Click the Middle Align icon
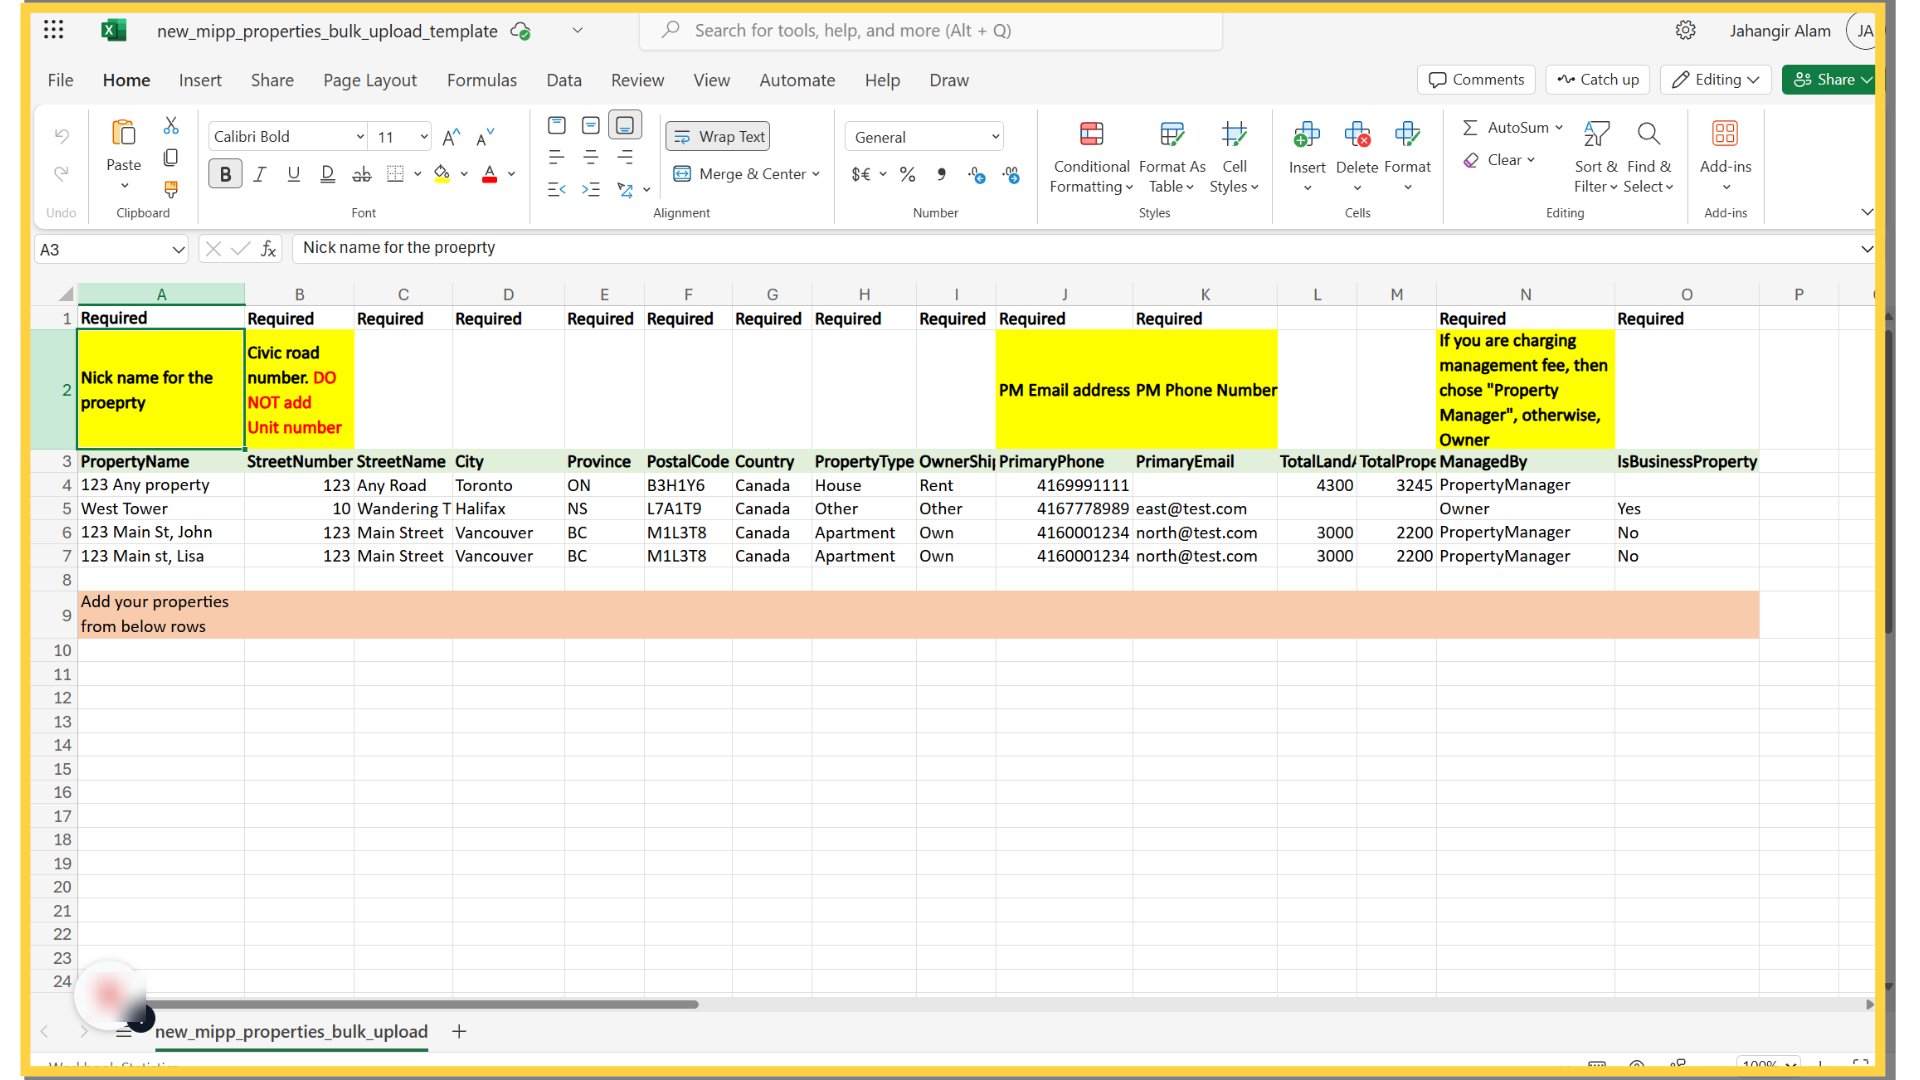The image size is (1920, 1080). tap(591, 126)
